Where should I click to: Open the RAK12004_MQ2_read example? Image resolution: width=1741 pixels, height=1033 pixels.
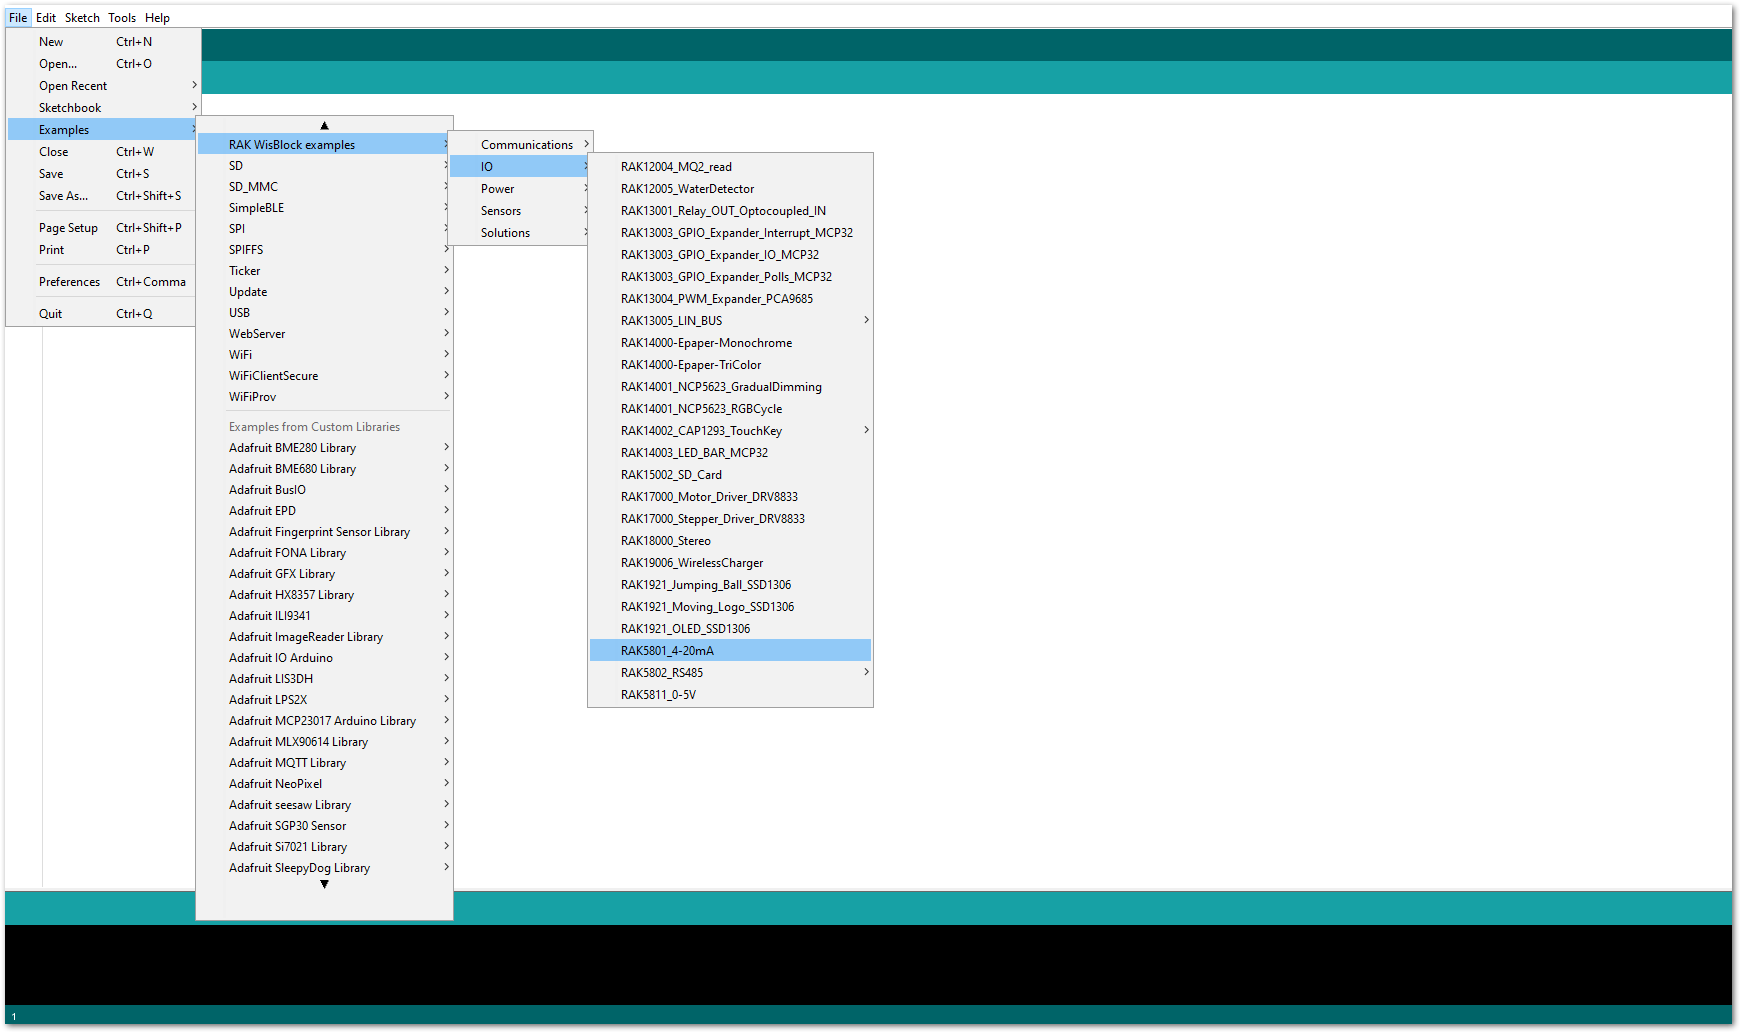[x=730, y=167]
